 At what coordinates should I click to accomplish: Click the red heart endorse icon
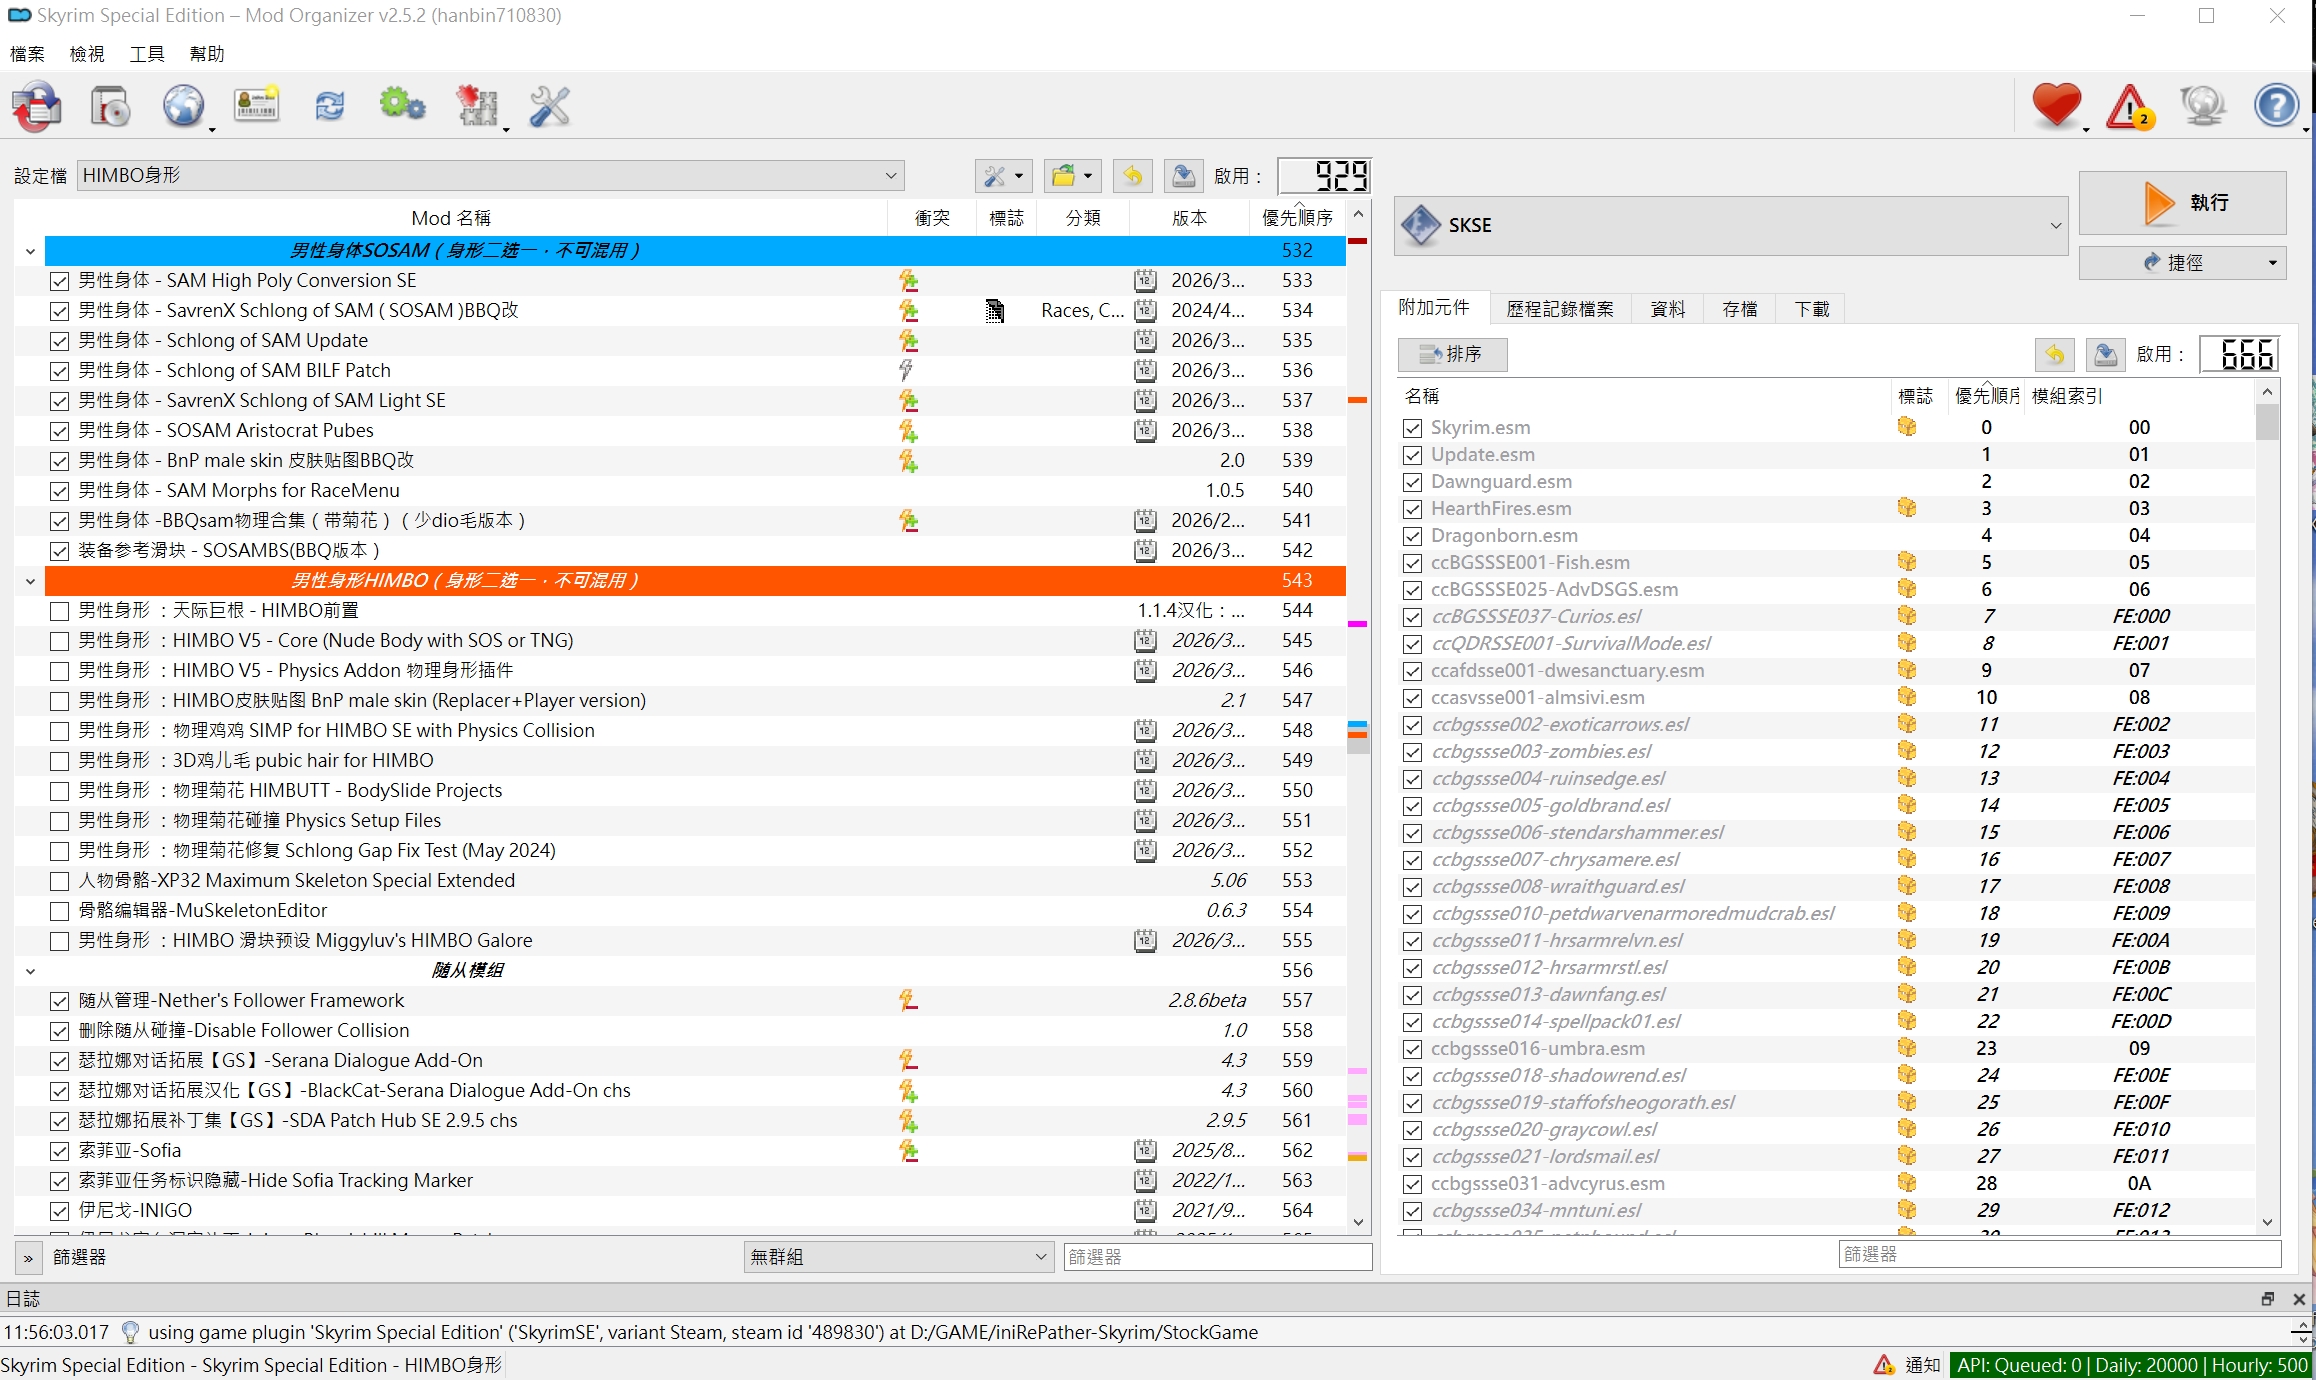[x=2056, y=106]
